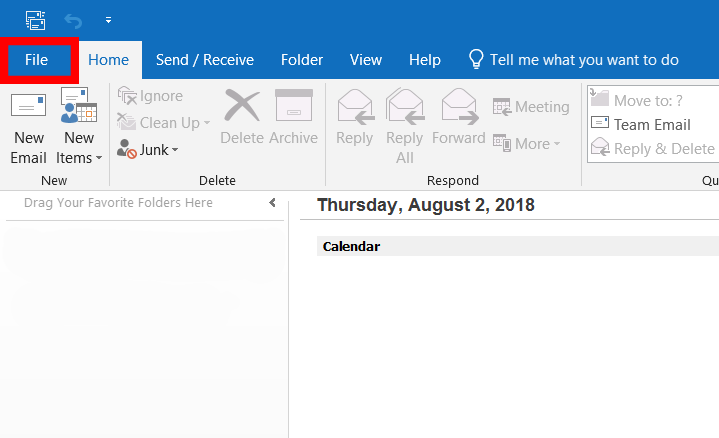
Task: Open the File tab
Action: (x=37, y=60)
